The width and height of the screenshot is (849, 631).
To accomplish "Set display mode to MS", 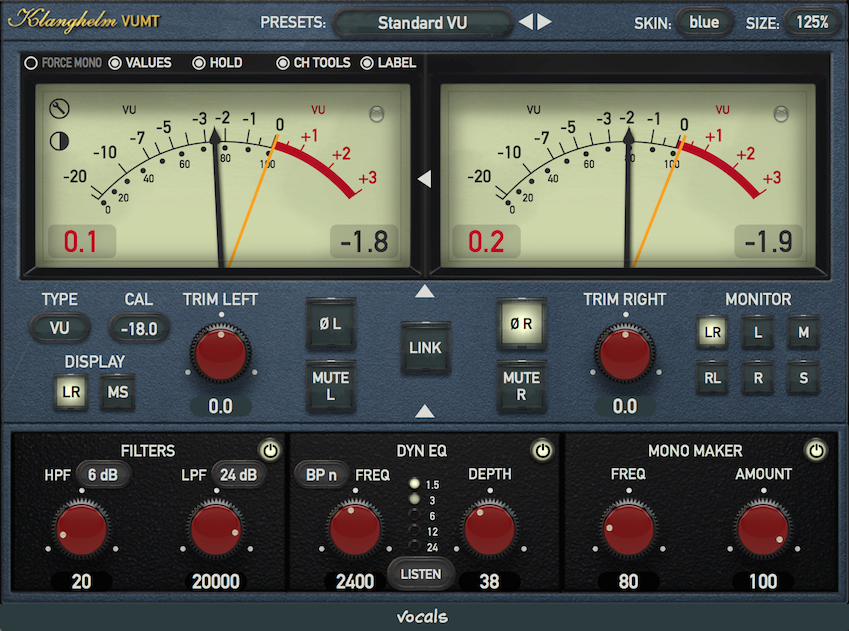I will pos(117,392).
